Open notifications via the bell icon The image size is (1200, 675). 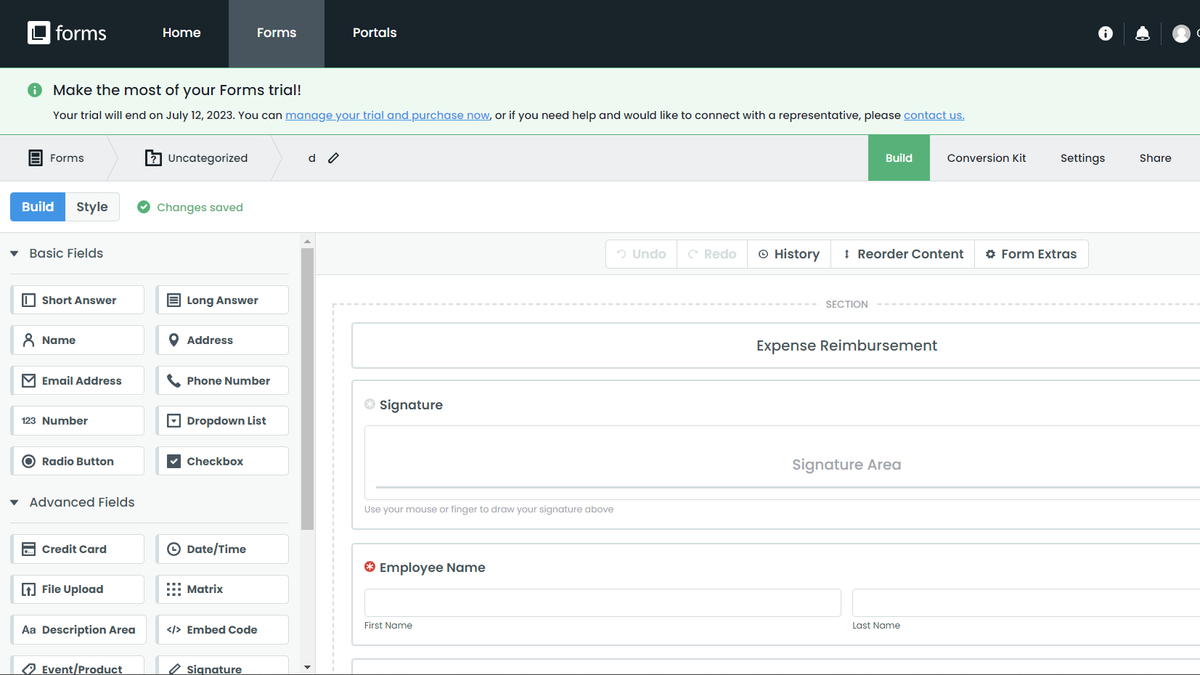coord(1142,32)
